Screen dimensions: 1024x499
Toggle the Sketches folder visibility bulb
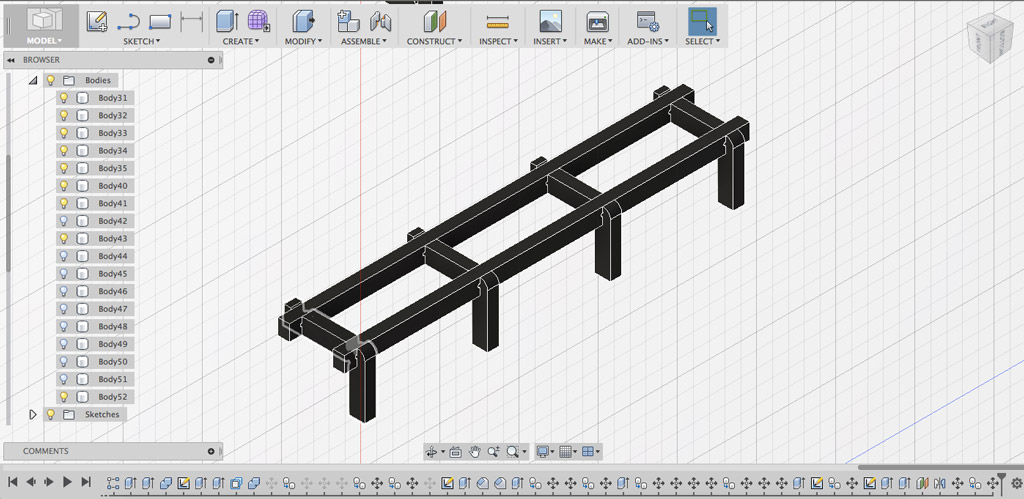pos(50,415)
